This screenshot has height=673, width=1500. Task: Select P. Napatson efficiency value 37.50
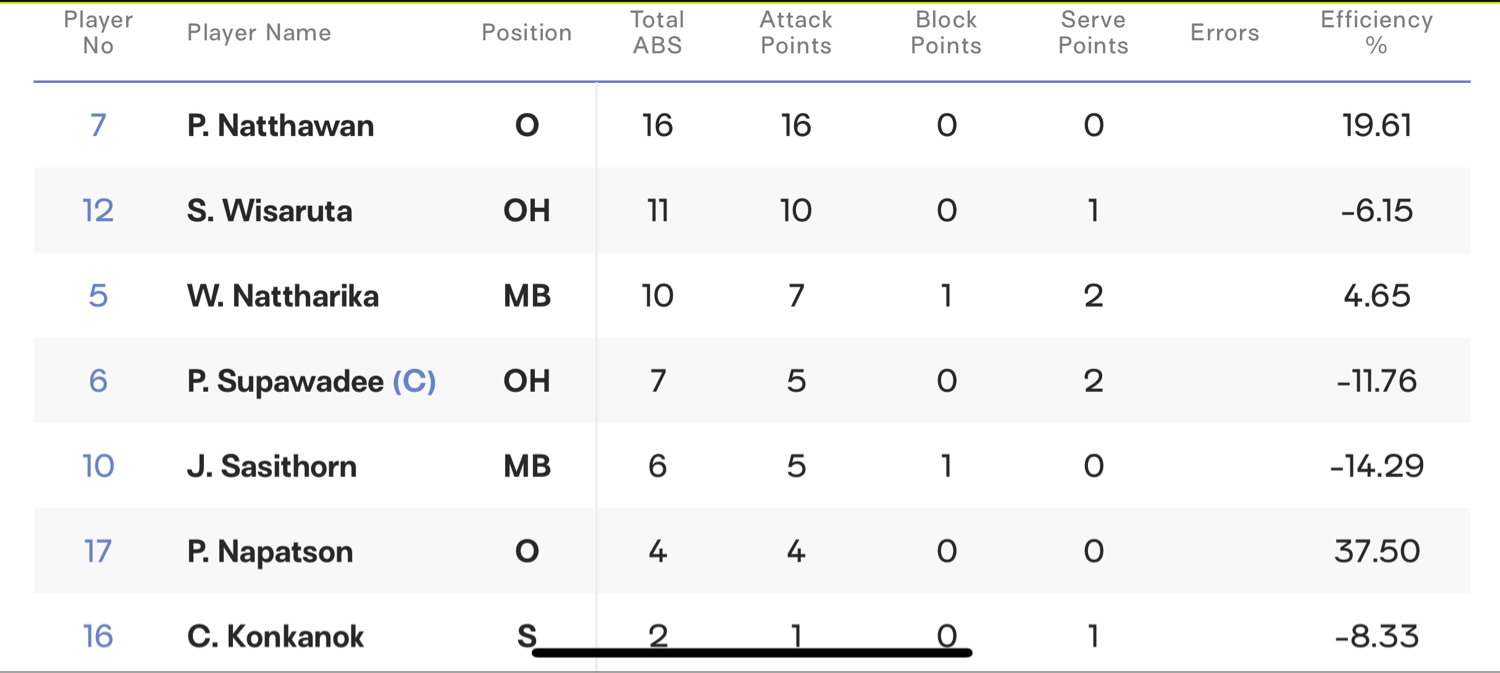[1377, 551]
